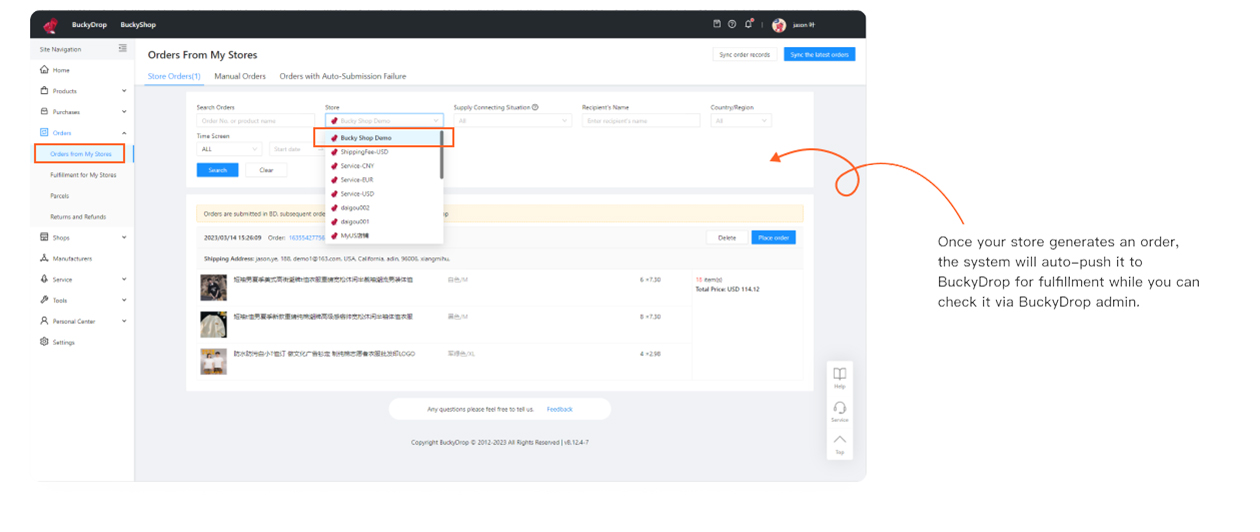The width and height of the screenshot is (1260, 532).
Task: Click the help question icon in top bar
Action: point(732,24)
